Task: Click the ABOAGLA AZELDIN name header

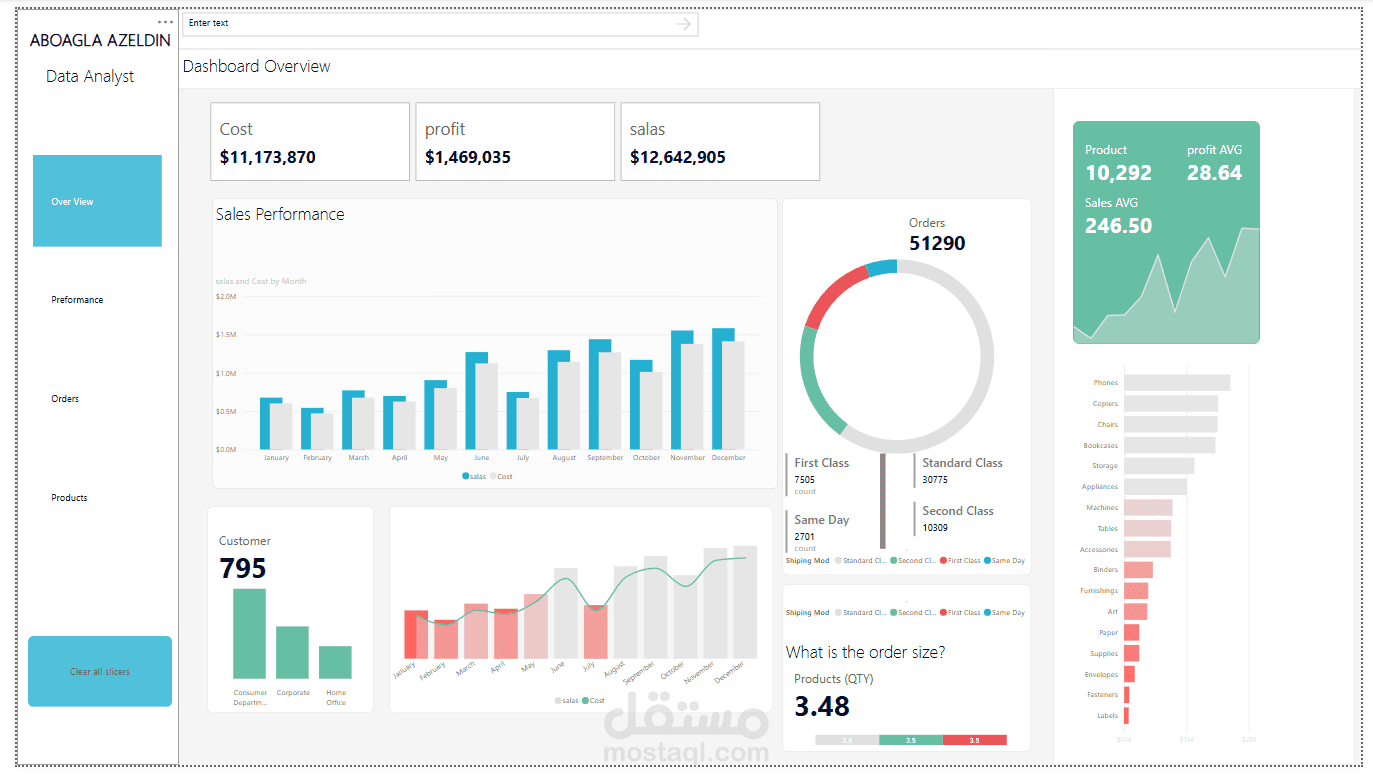Action: [100, 41]
